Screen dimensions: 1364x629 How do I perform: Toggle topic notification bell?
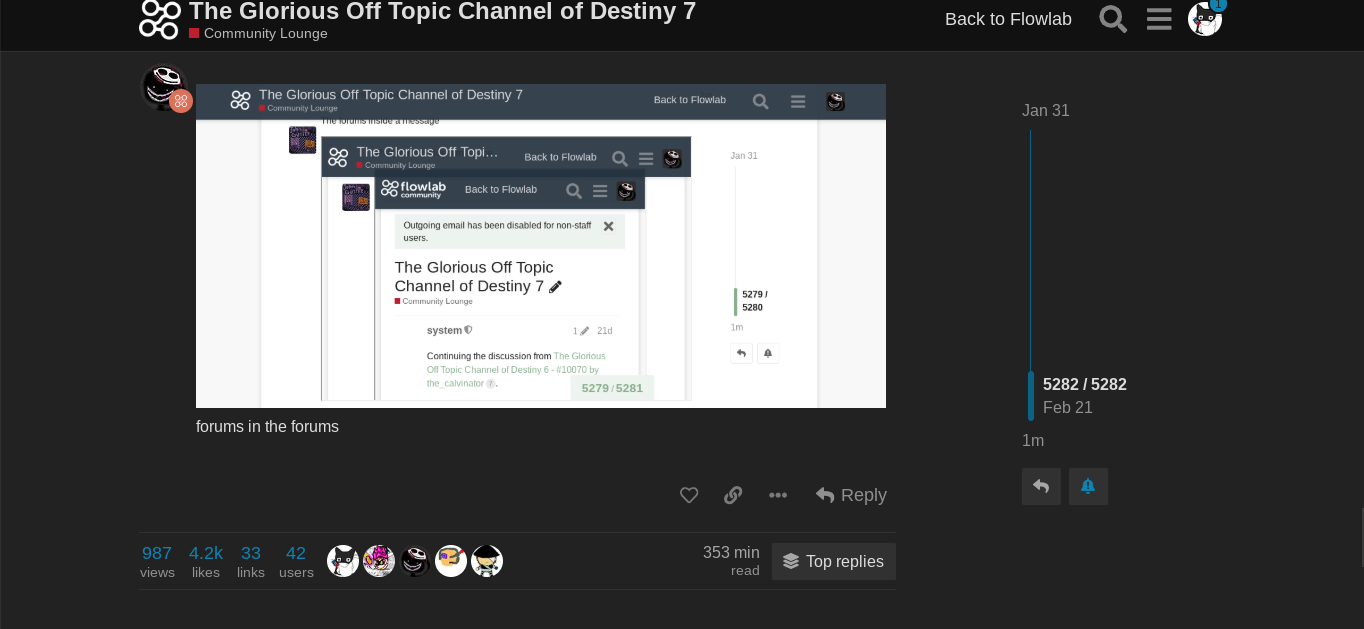[x=1088, y=486]
